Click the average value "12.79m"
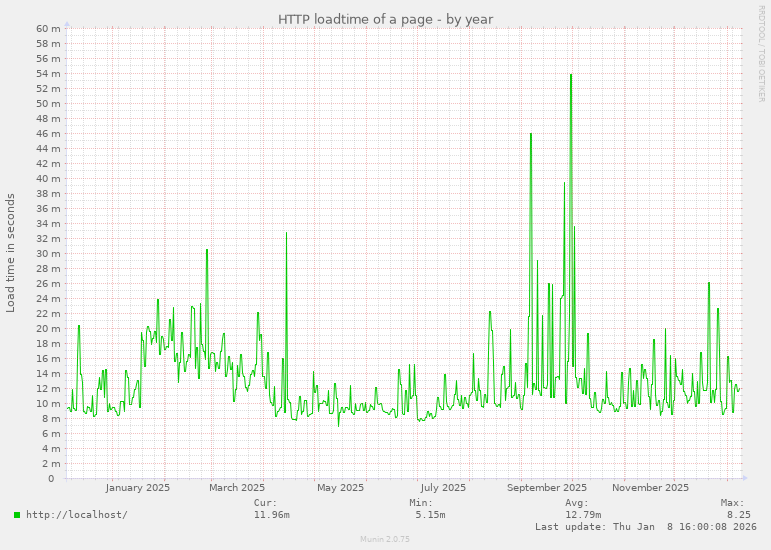Image resolution: width=771 pixels, height=550 pixels. (x=583, y=515)
